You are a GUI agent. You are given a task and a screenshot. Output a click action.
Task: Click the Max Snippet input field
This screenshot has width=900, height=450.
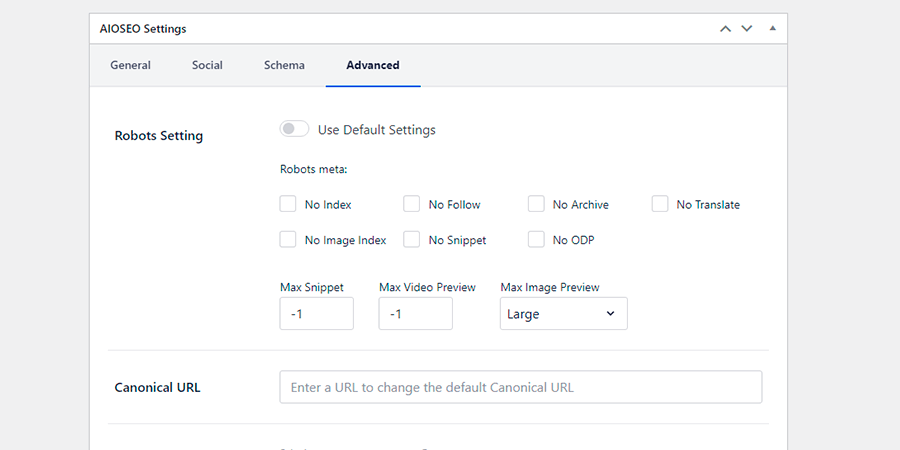pyautogui.click(x=316, y=314)
